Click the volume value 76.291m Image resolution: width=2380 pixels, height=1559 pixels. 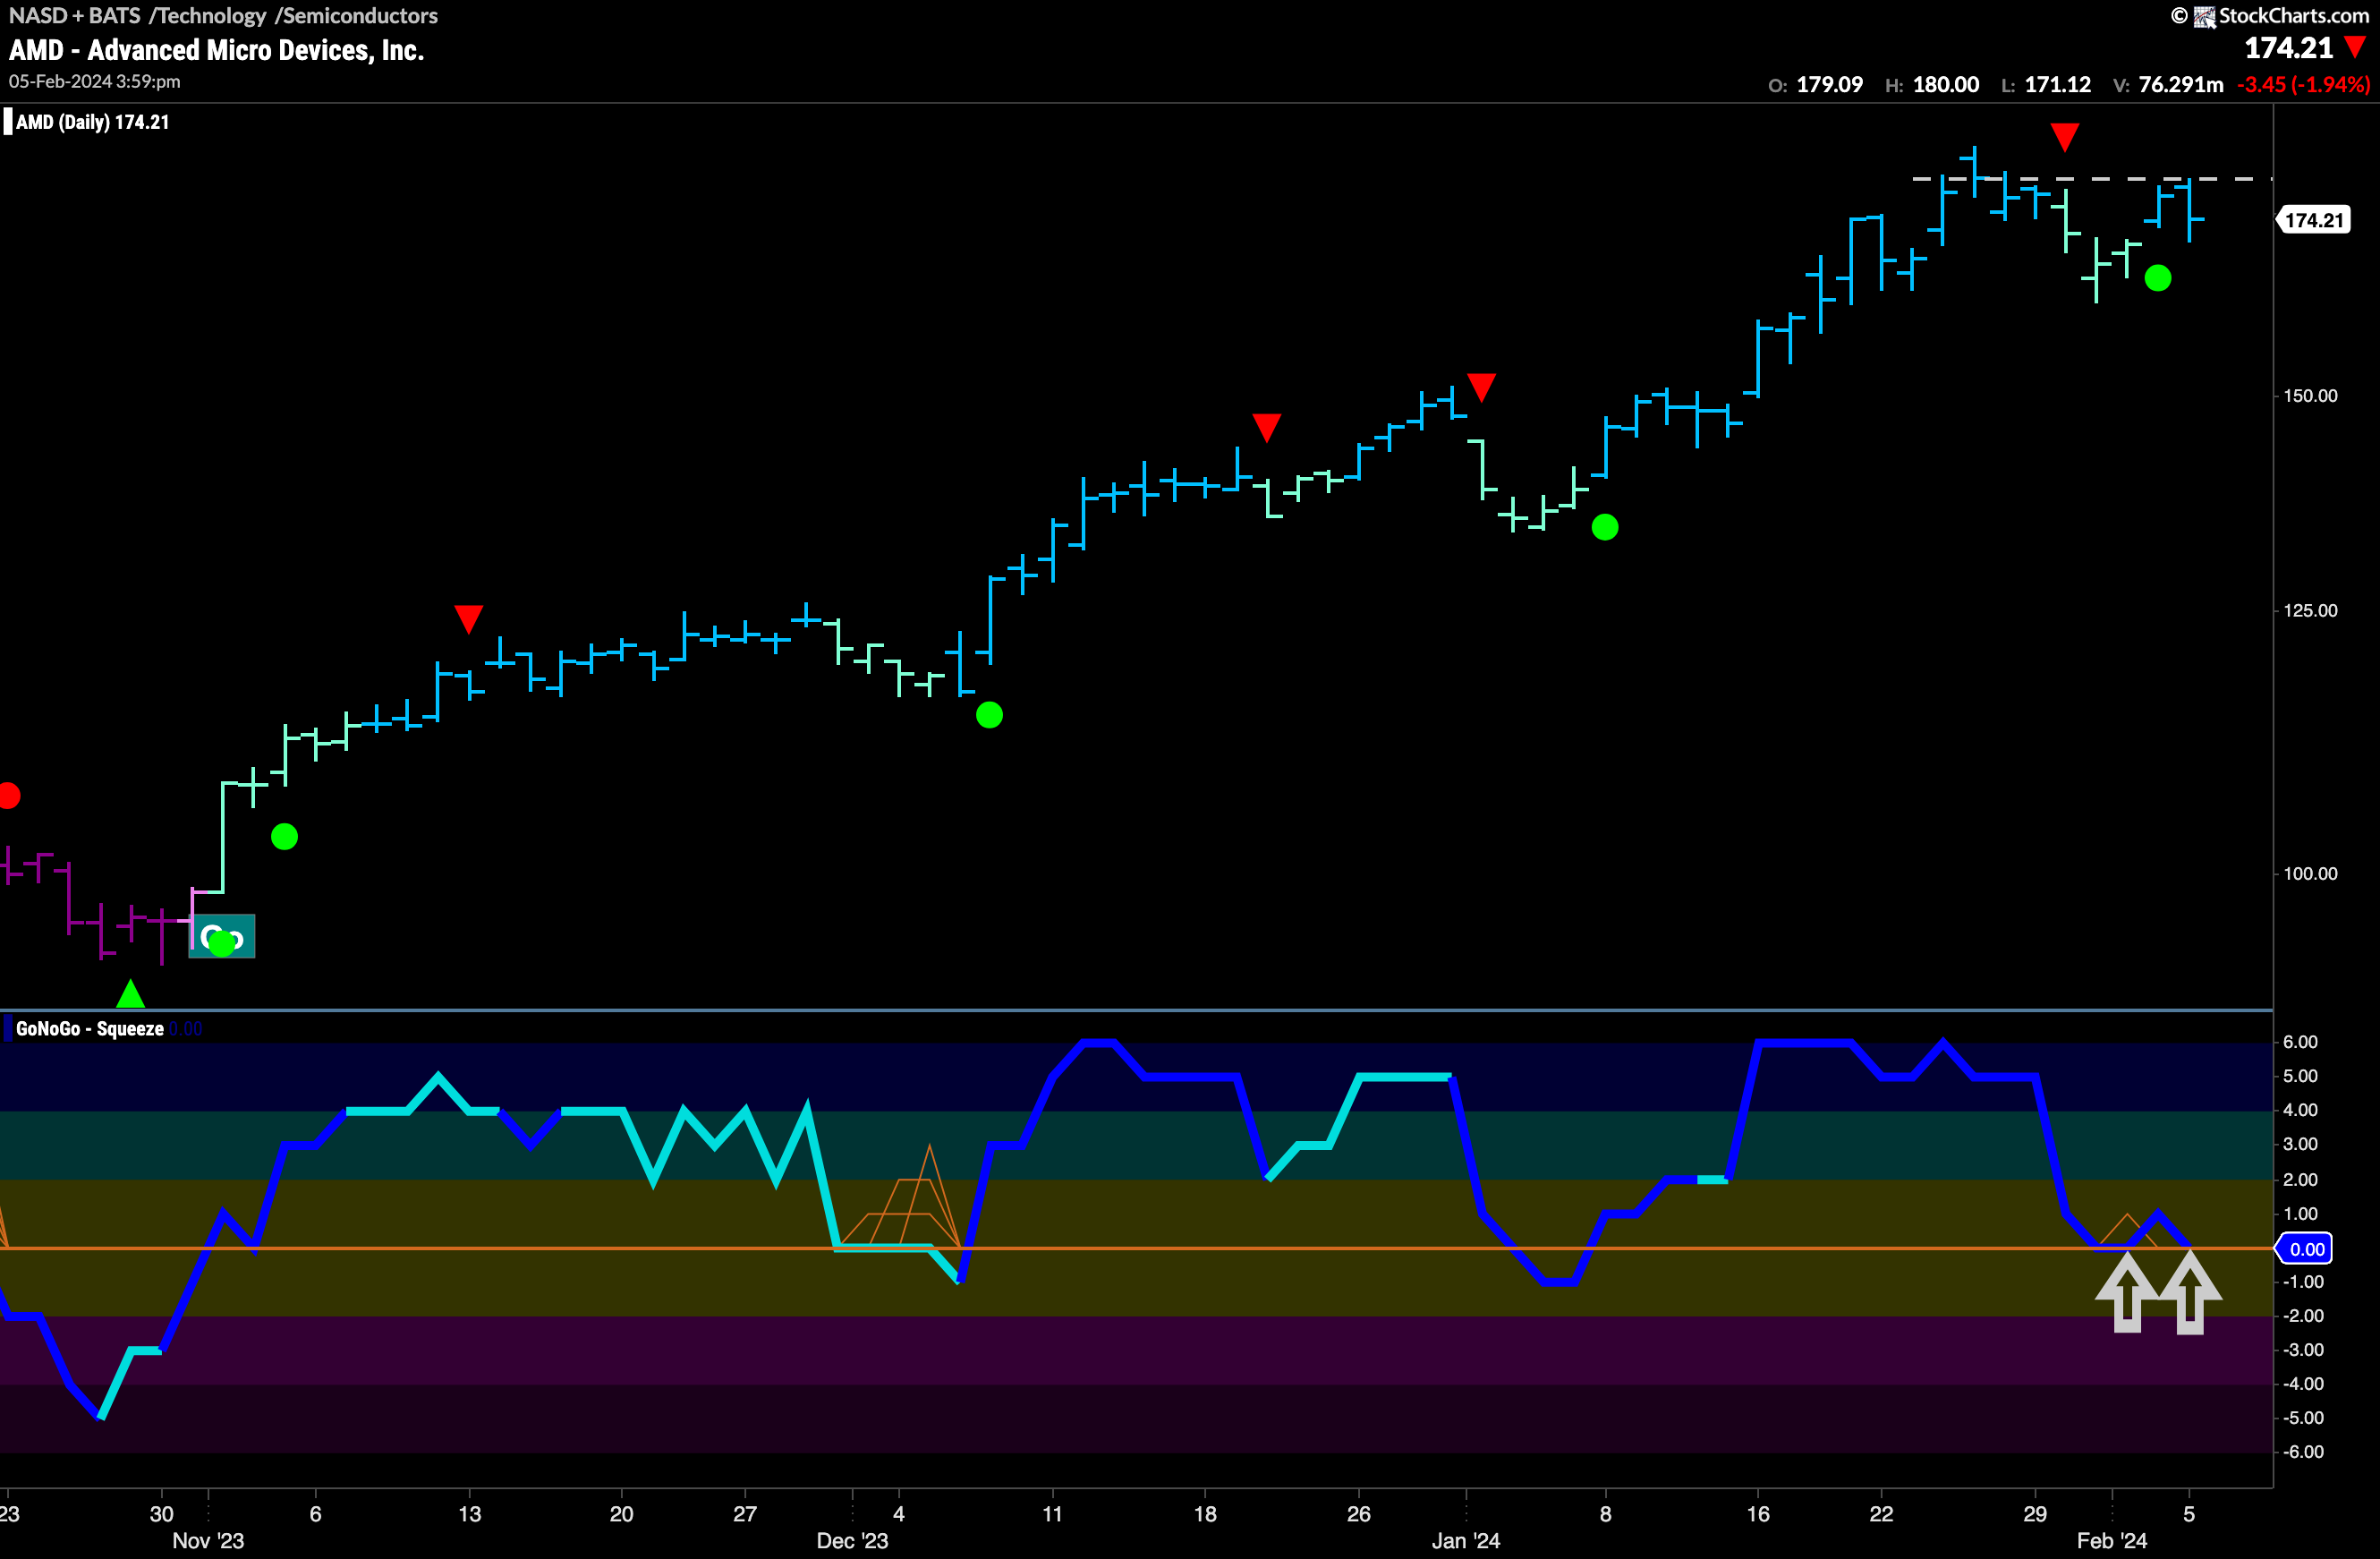[2181, 84]
